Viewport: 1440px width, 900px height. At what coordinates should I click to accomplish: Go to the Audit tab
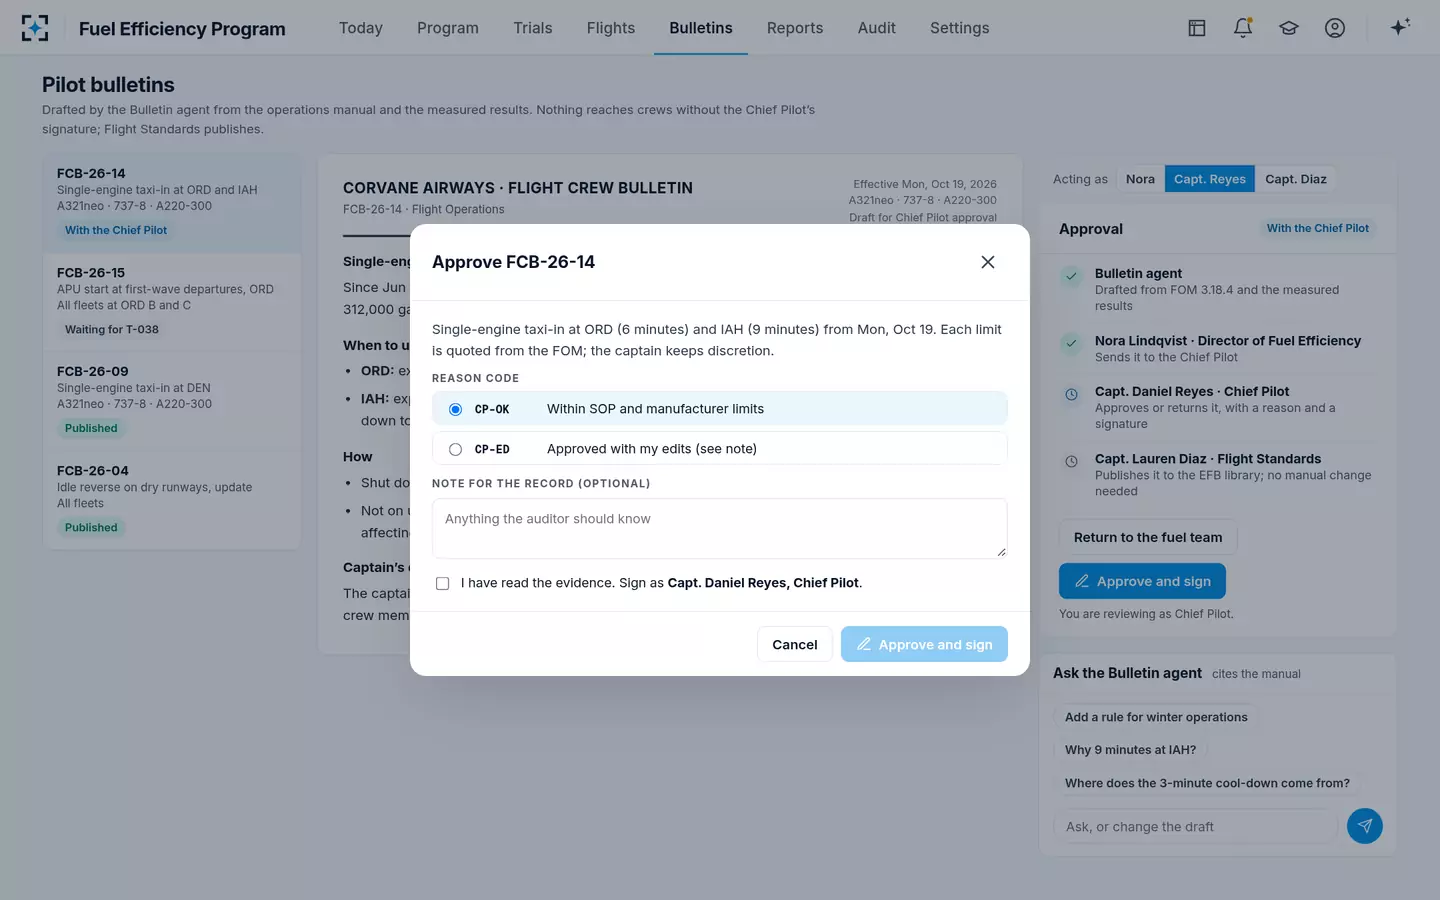coord(877,28)
